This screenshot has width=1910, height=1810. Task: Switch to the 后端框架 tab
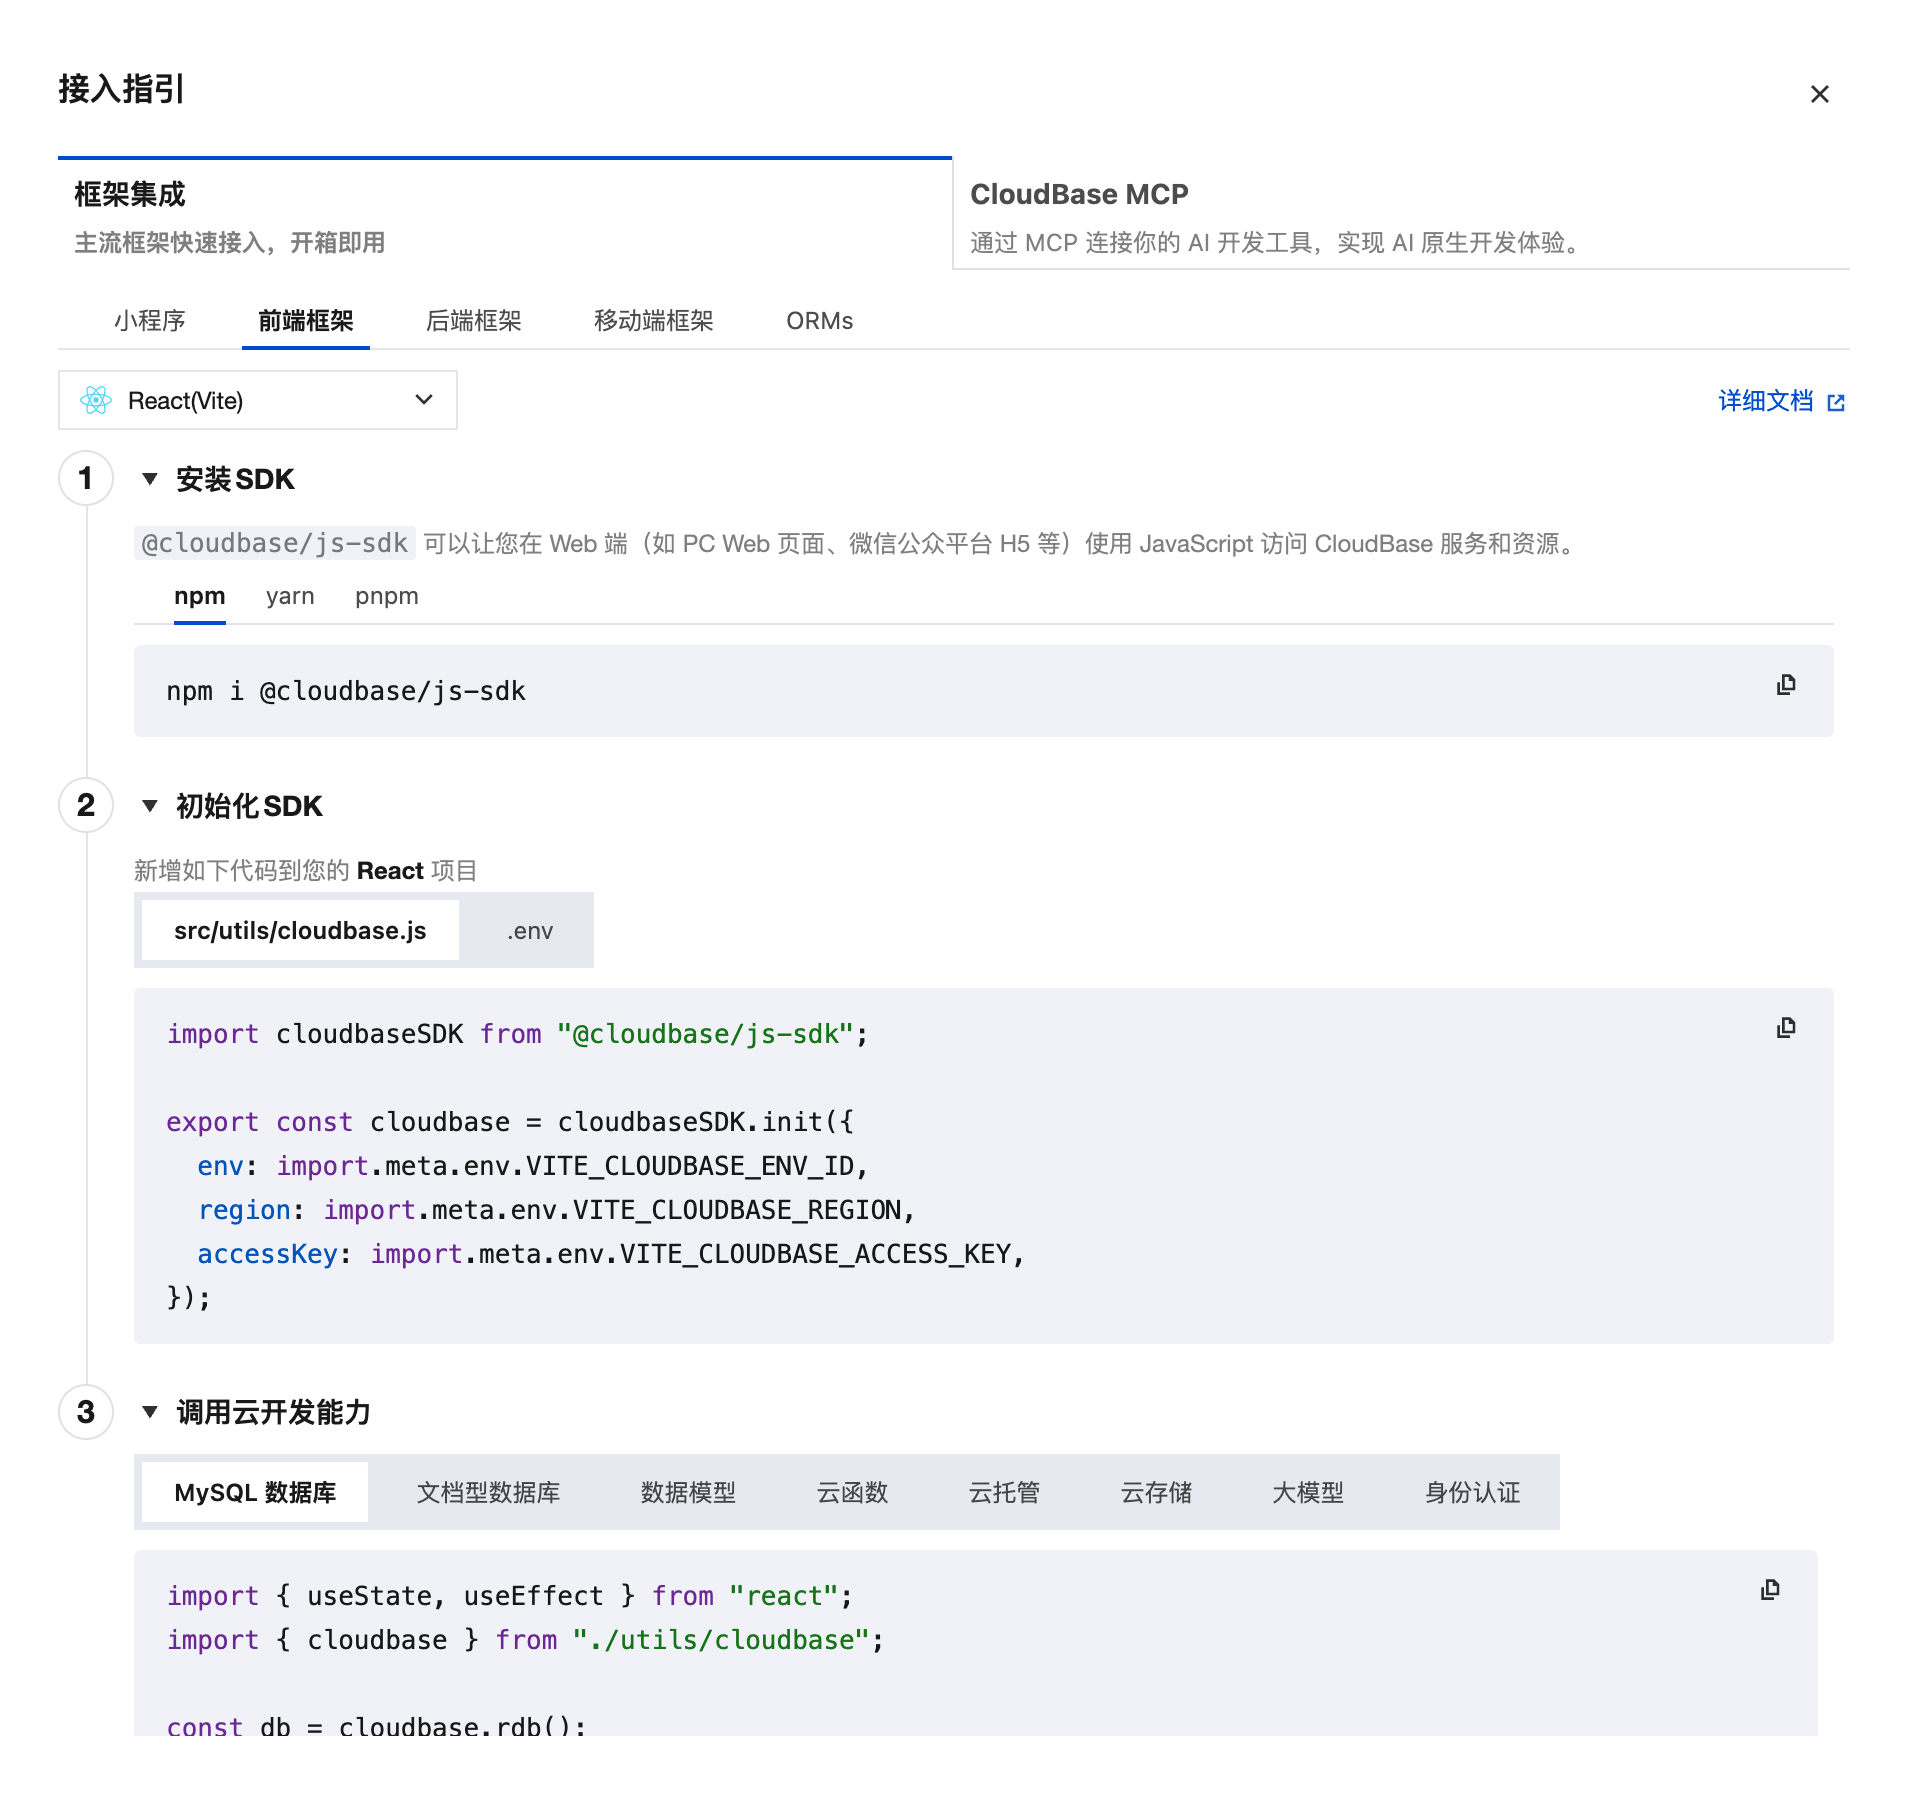point(473,321)
